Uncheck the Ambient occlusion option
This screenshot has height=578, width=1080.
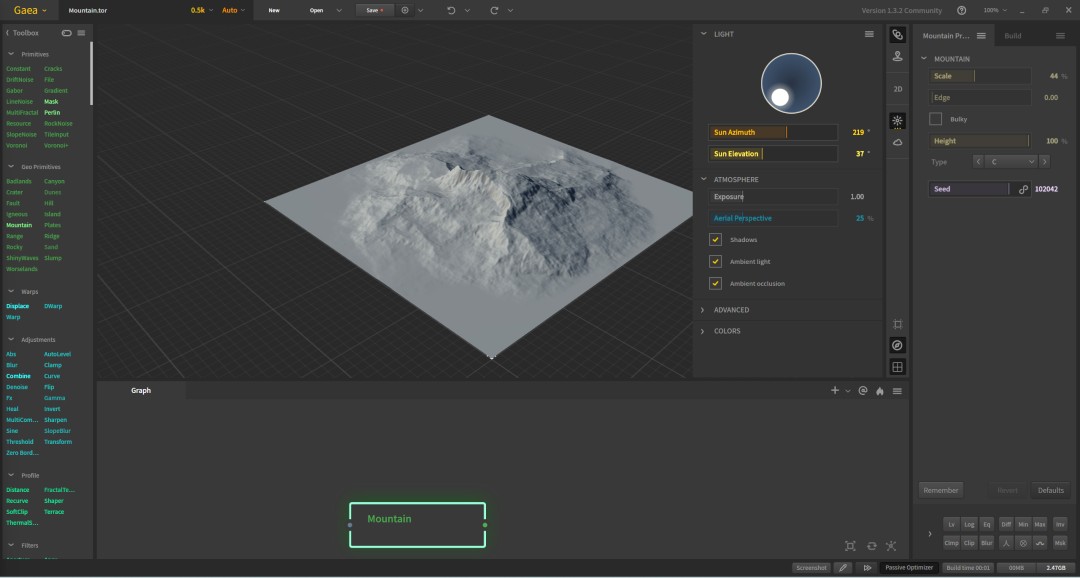(716, 283)
